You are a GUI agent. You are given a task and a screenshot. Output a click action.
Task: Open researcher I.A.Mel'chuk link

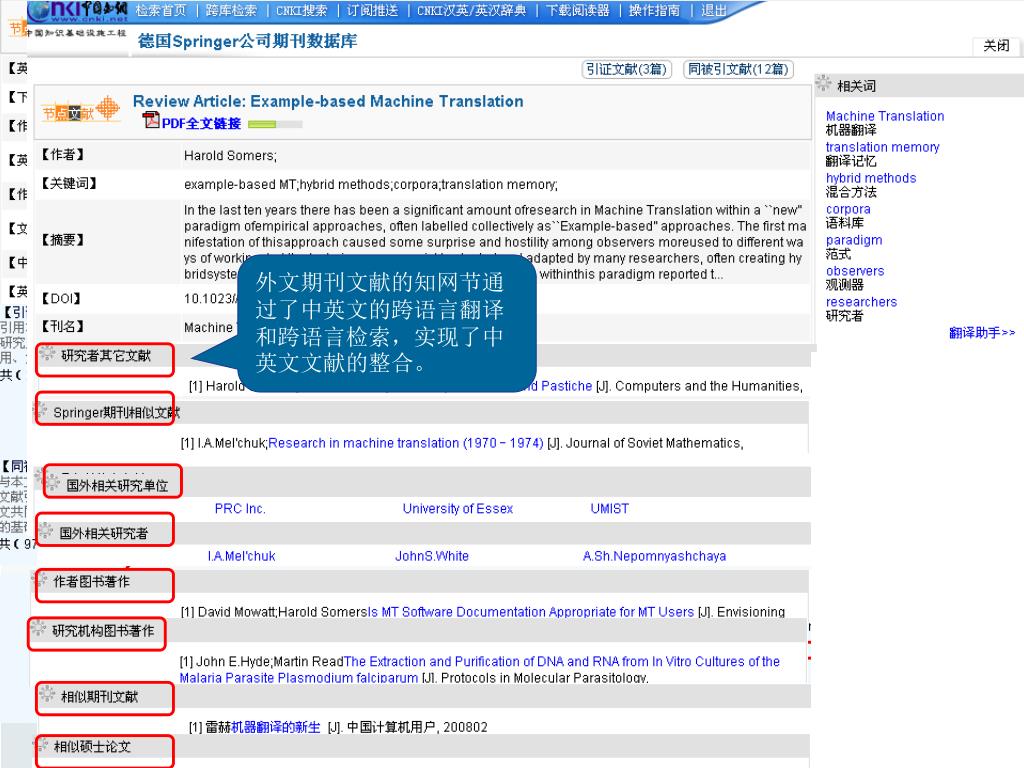tap(241, 556)
